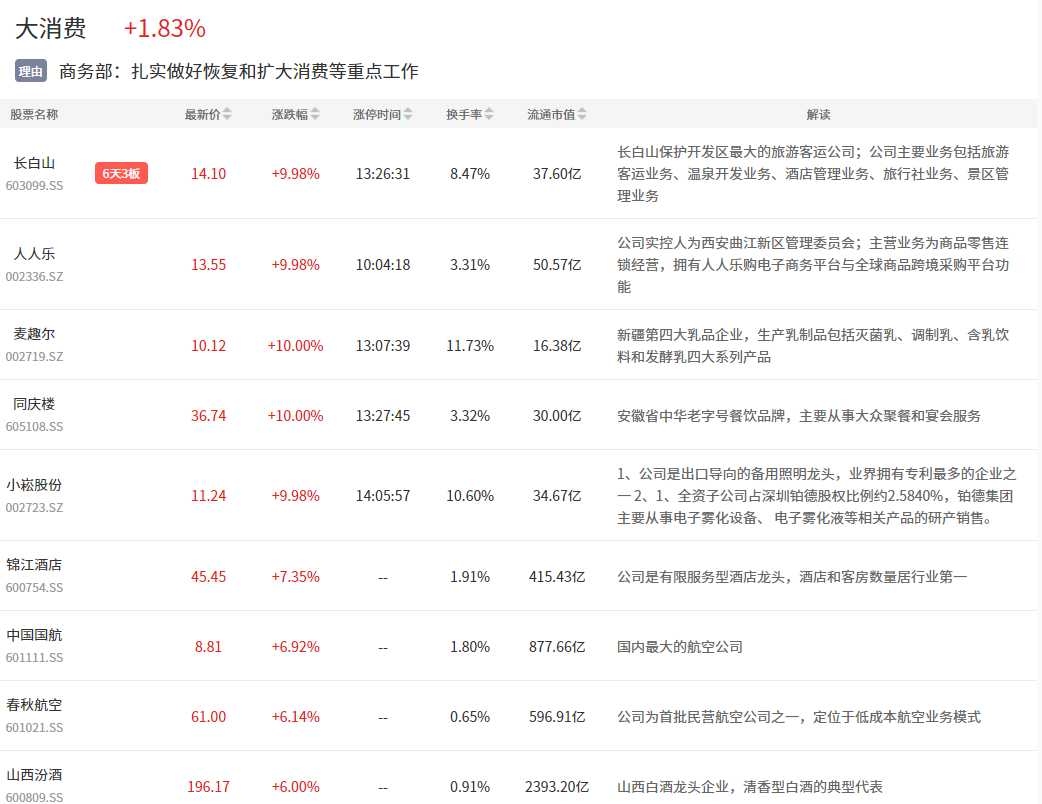Screen dimensions: 1042x804
Task: Click the 股票名称 column header
Action: click(34, 114)
